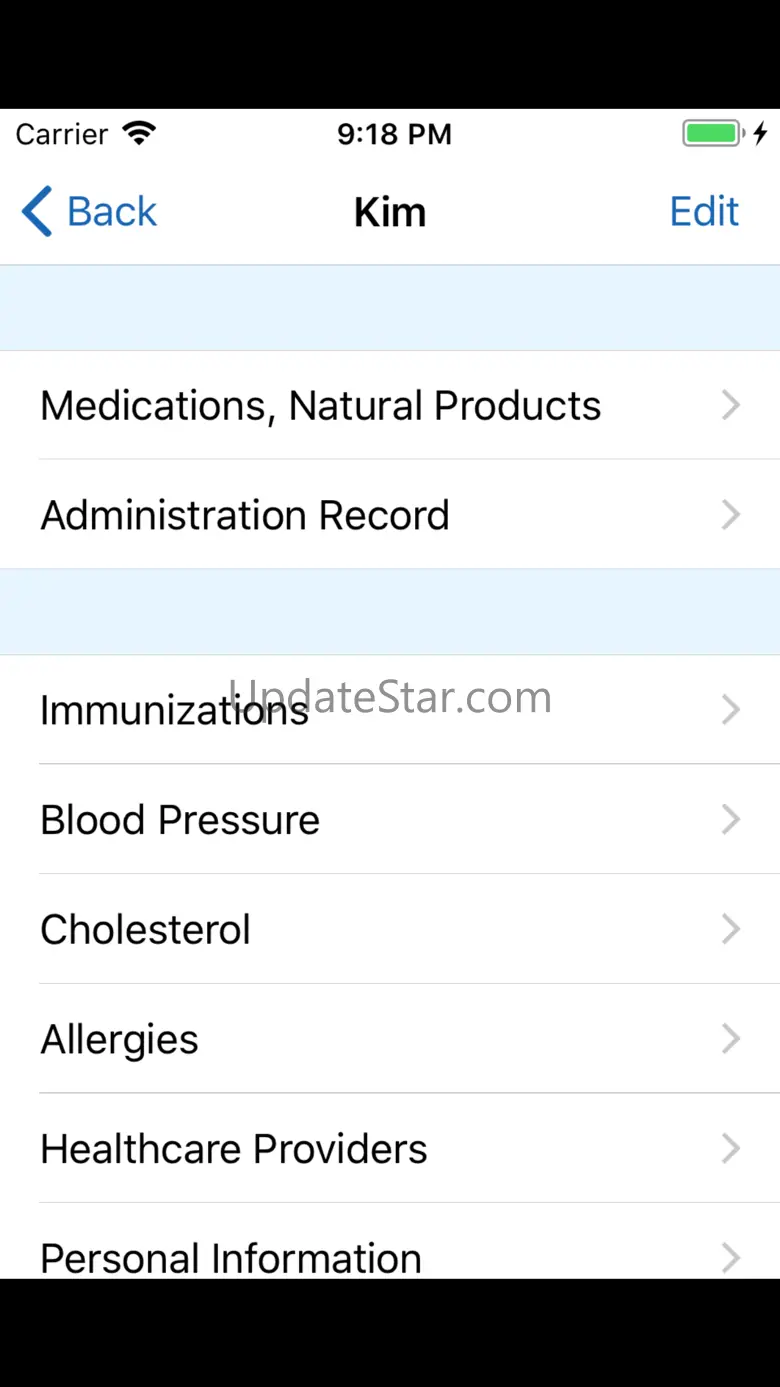Open the Allergies list
The image size is (780, 1387).
(x=120, y=1040)
